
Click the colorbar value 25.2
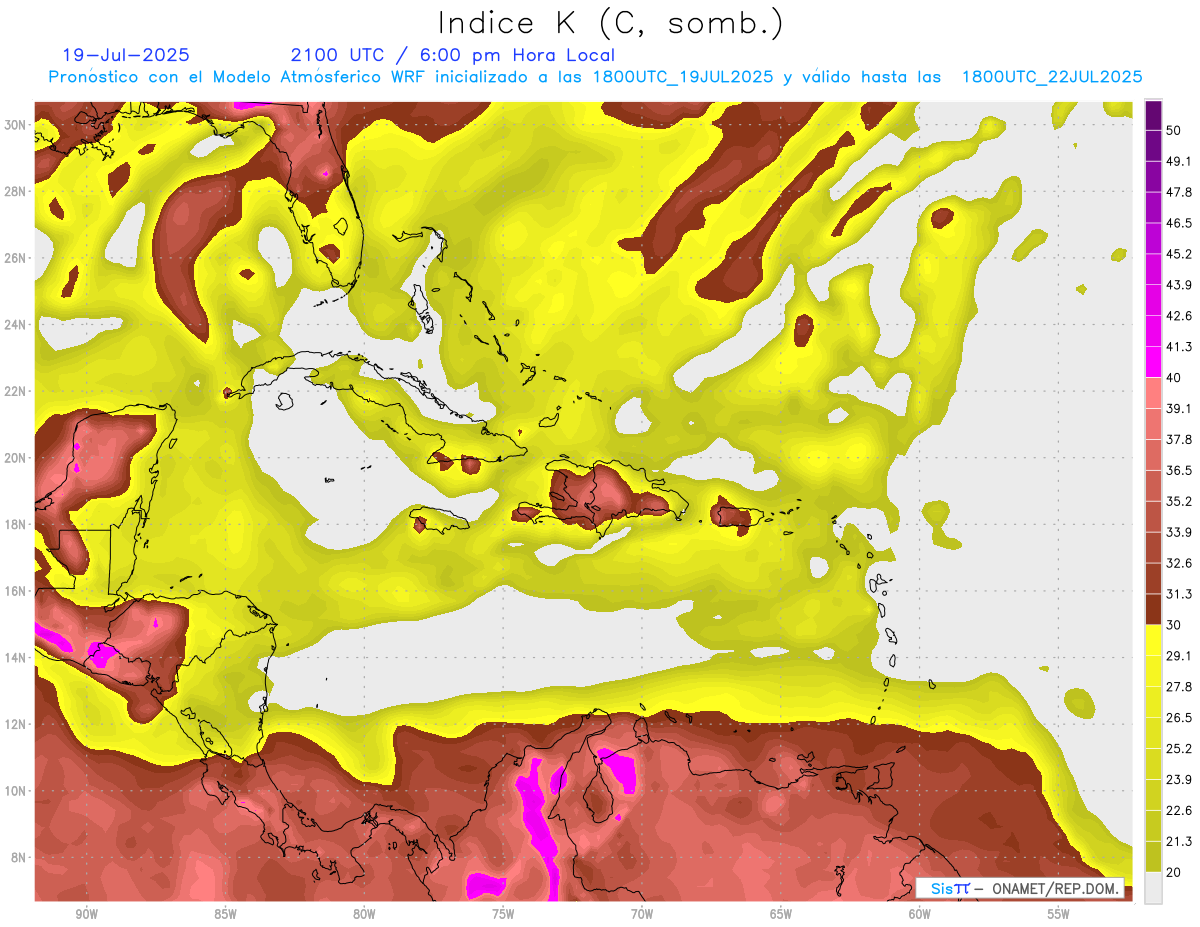point(1179,748)
